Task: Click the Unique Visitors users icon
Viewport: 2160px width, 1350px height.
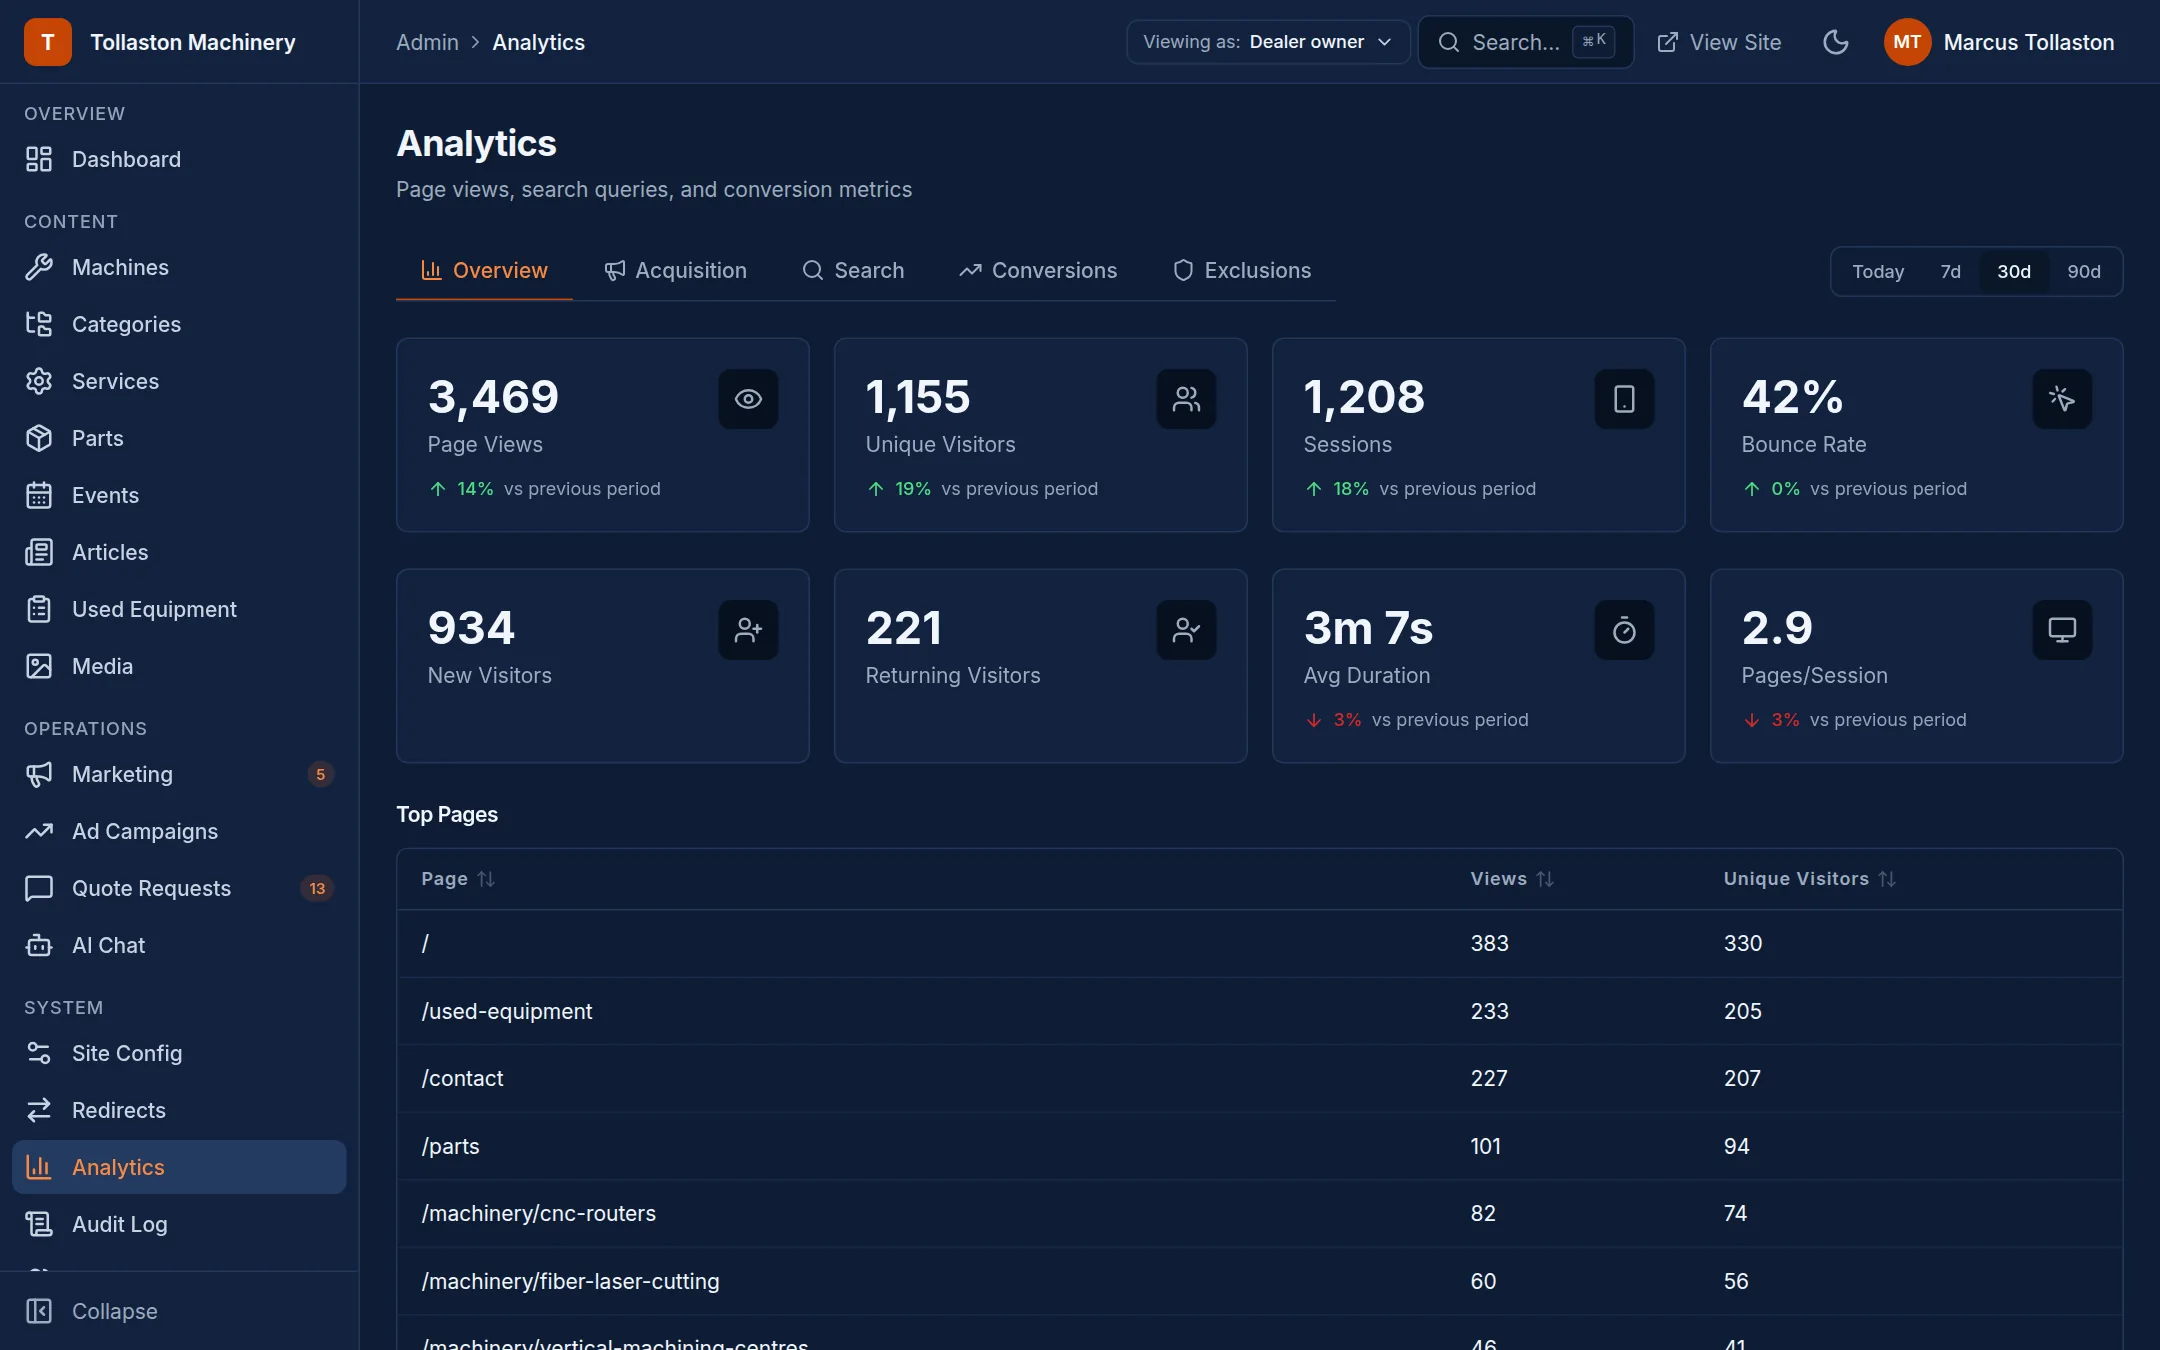Action: coord(1186,399)
